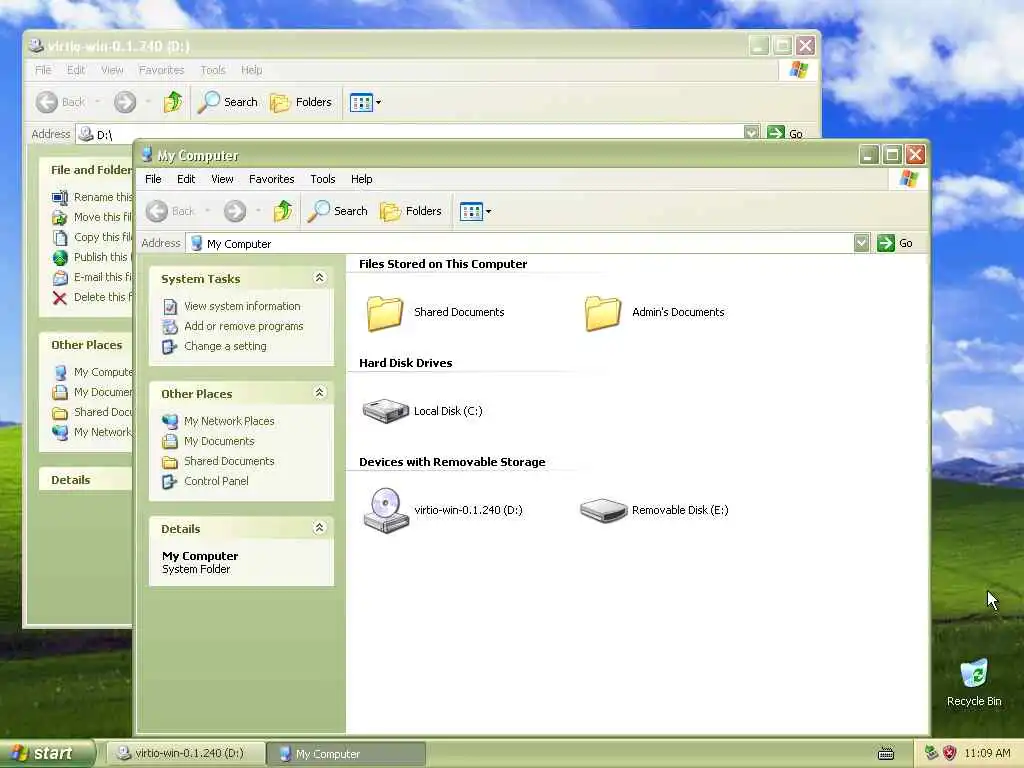
Task: Open the Recycle Bin desktop icon
Action: (974, 682)
